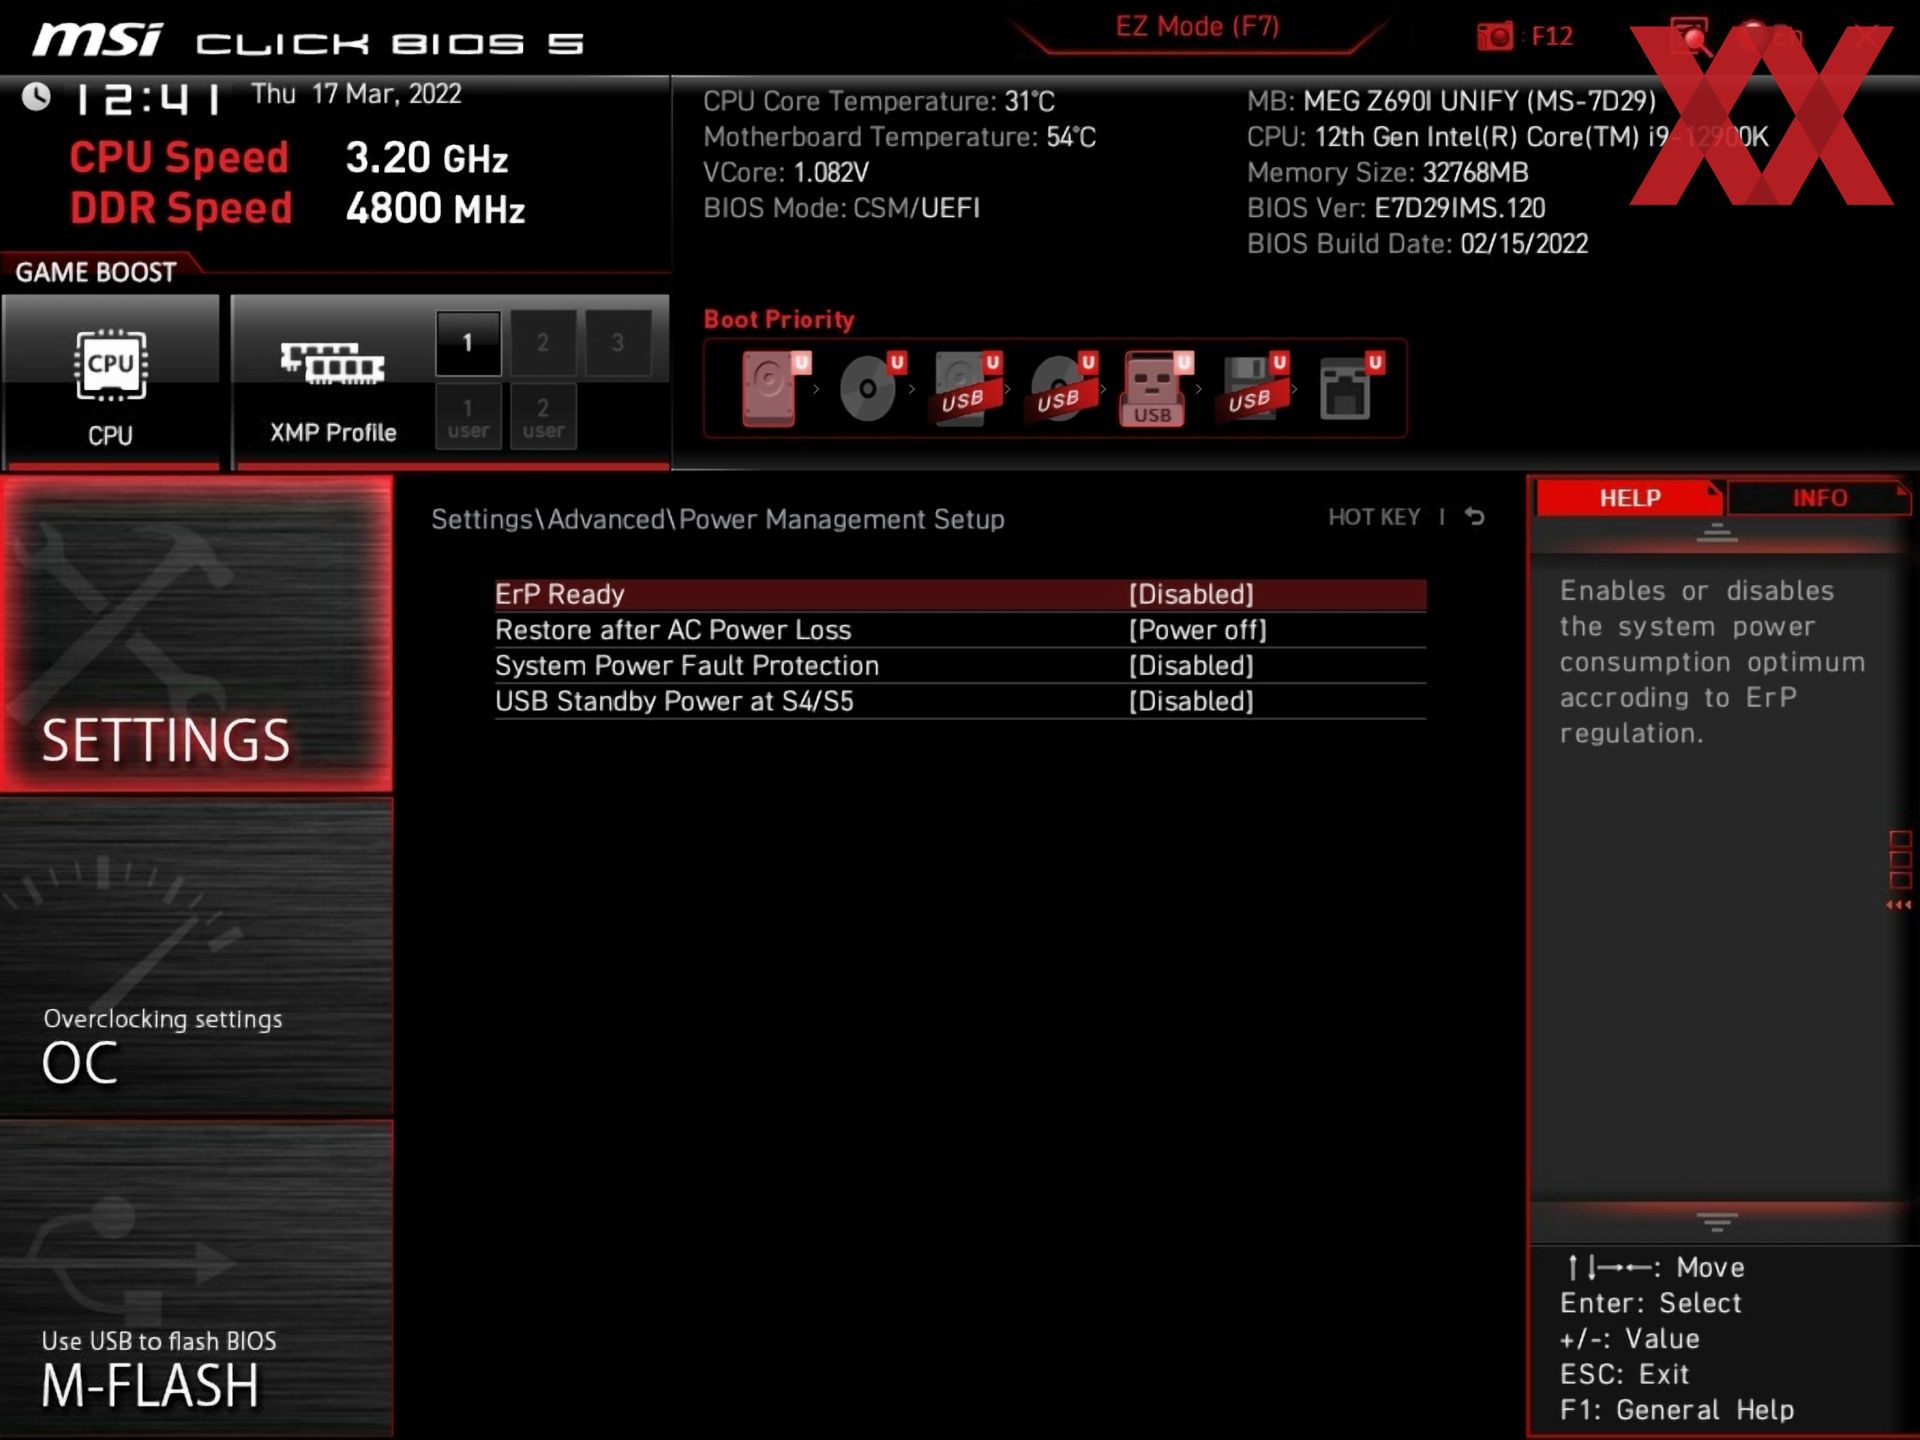Click the stacked squares icon on right edge
1920x1440 pixels.
[1900, 860]
